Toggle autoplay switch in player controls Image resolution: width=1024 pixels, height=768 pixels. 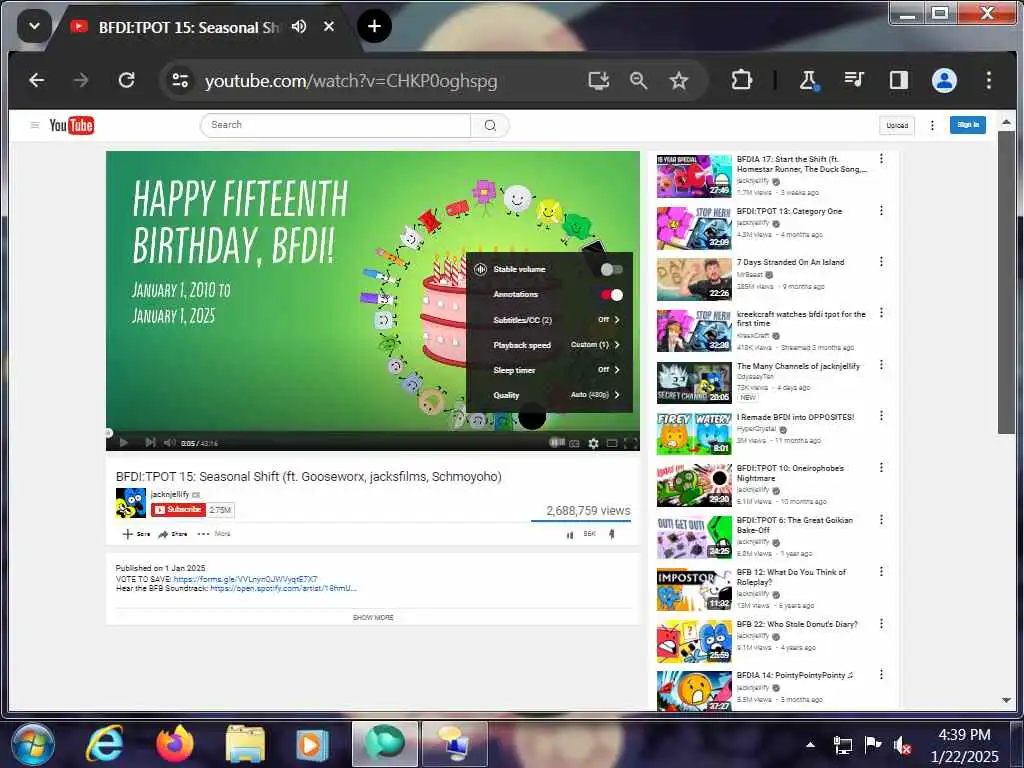556,442
